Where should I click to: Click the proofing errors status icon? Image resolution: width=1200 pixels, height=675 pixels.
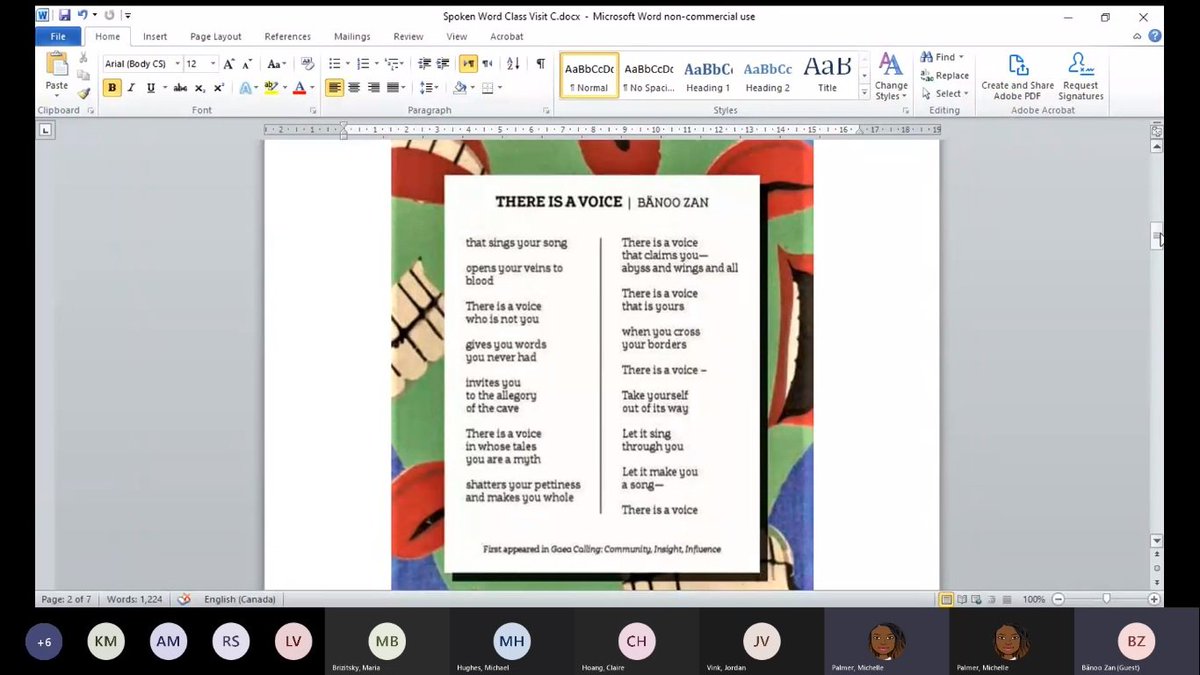183,599
